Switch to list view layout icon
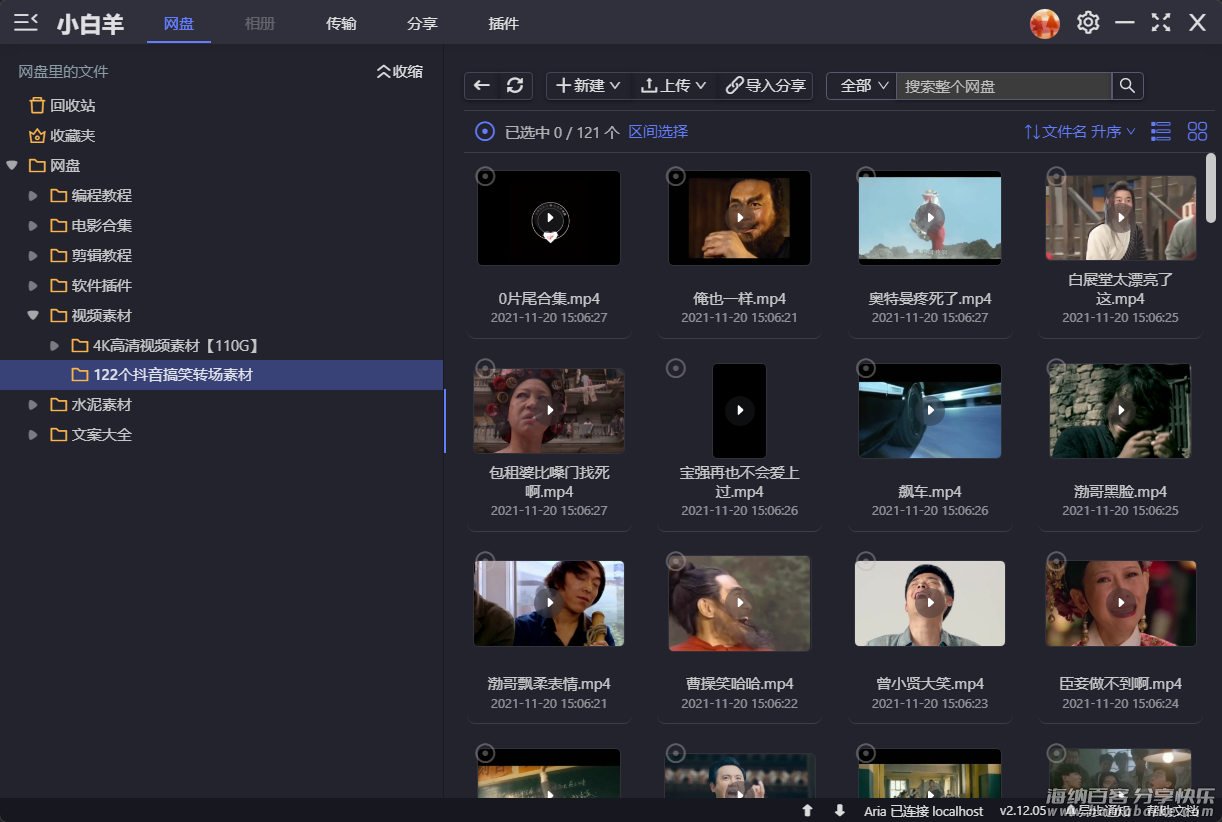 point(1161,131)
